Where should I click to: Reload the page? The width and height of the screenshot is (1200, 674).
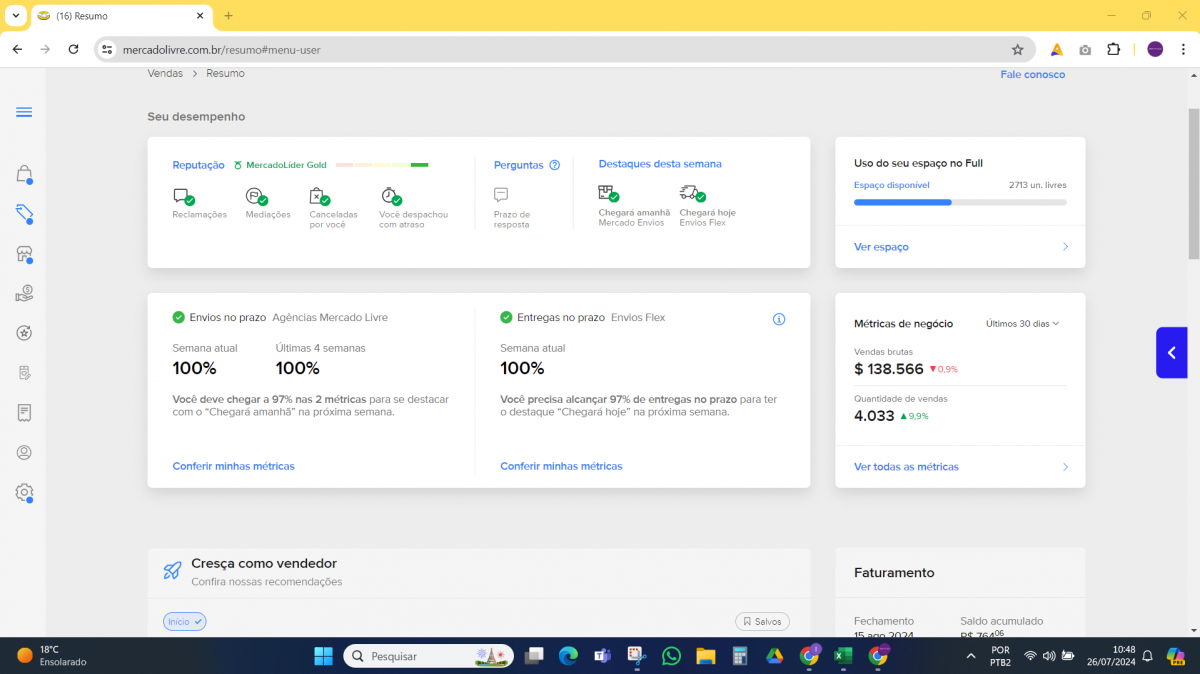(73, 49)
